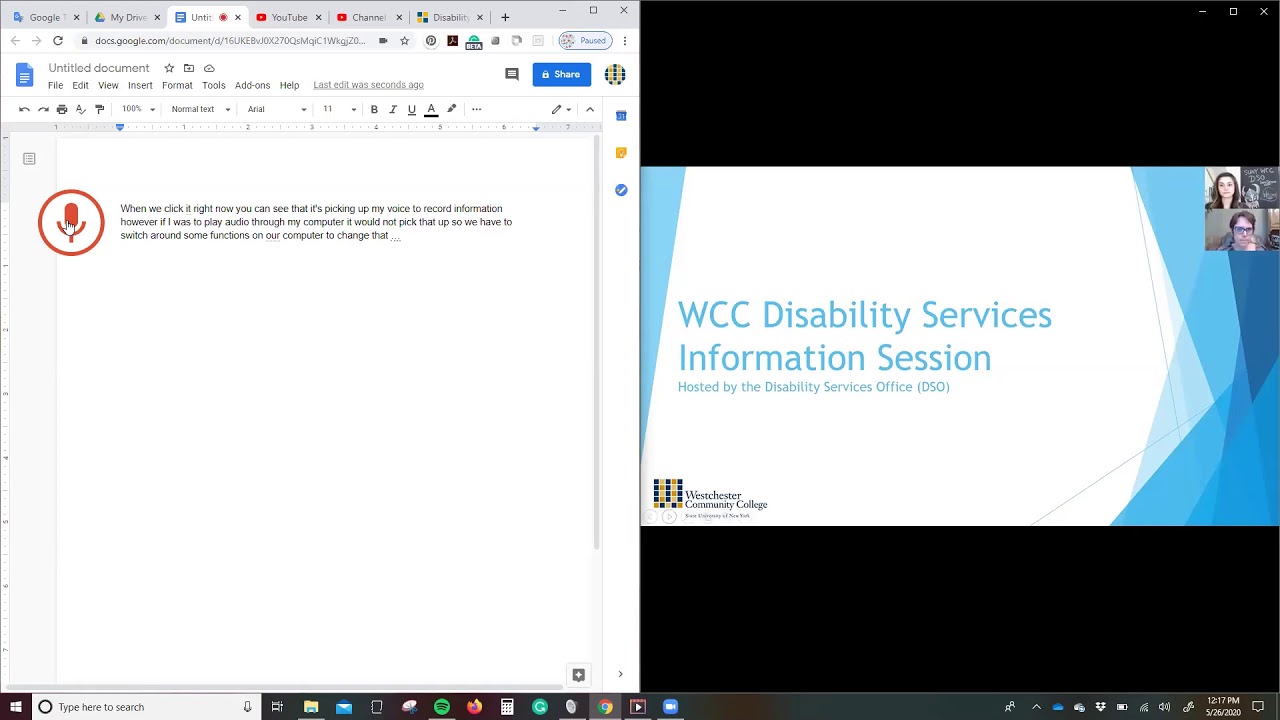Image resolution: width=1280 pixels, height=720 pixels.
Task: Click the Explore button at bottom right
Action: 578,675
